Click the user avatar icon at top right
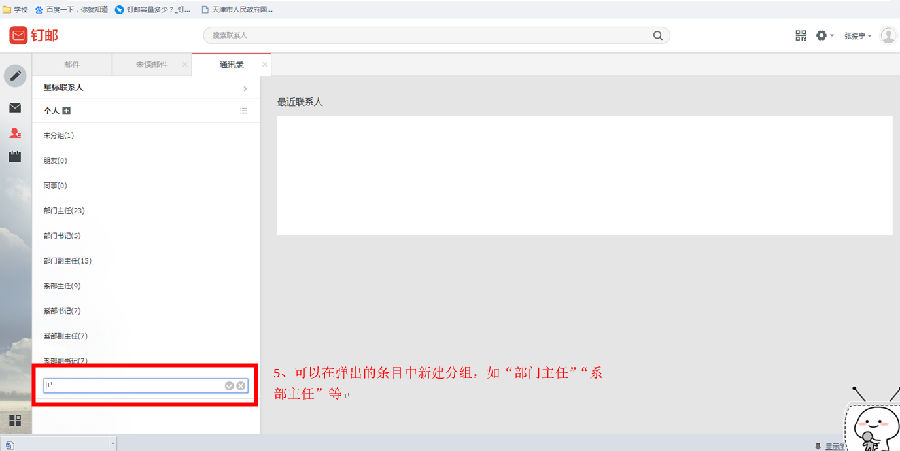 [887, 35]
